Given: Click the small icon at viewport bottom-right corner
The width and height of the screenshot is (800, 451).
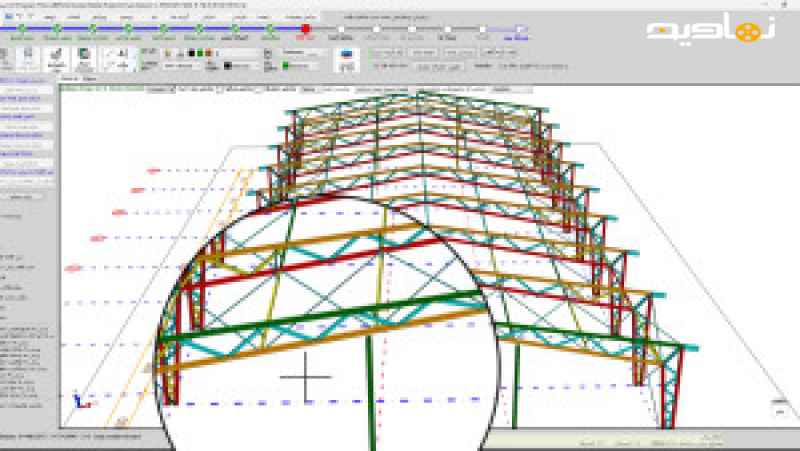Looking at the screenshot, I should coord(776,402).
